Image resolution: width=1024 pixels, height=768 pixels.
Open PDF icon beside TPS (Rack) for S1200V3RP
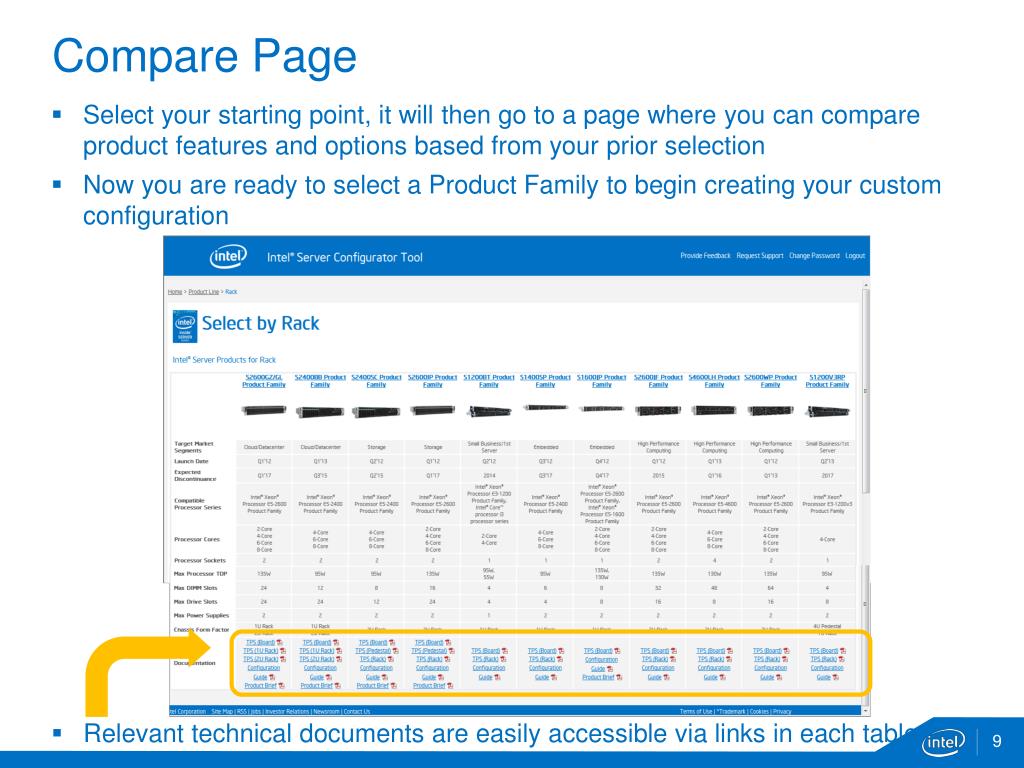tap(842, 660)
